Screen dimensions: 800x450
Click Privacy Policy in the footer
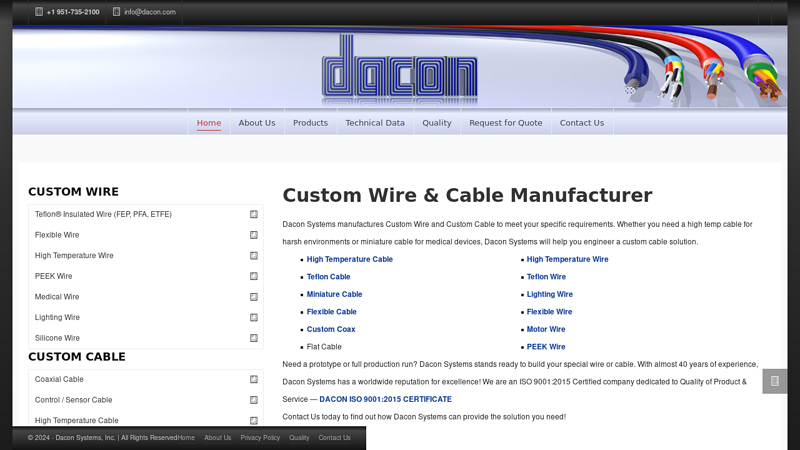coord(260,438)
